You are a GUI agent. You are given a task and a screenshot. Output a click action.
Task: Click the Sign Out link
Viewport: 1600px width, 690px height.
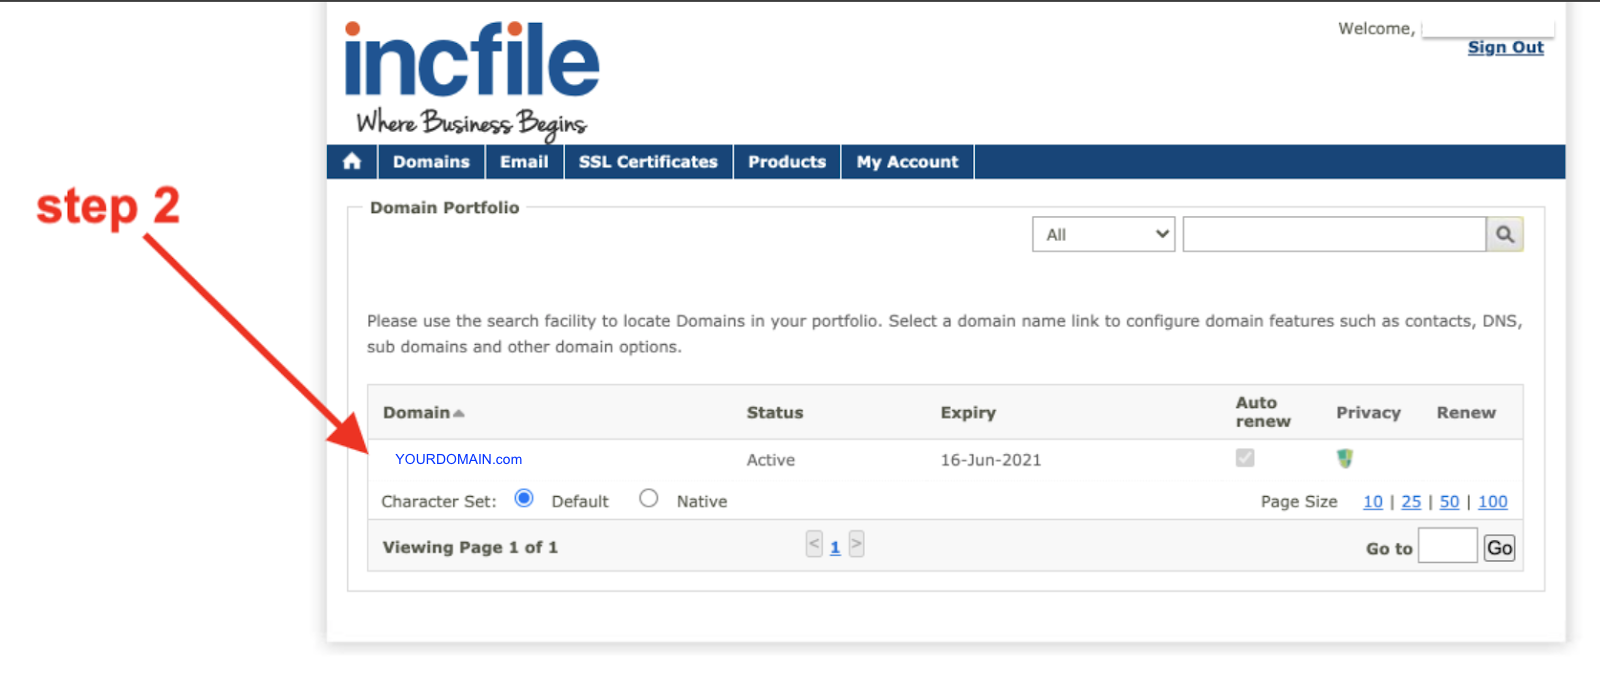tap(1505, 47)
